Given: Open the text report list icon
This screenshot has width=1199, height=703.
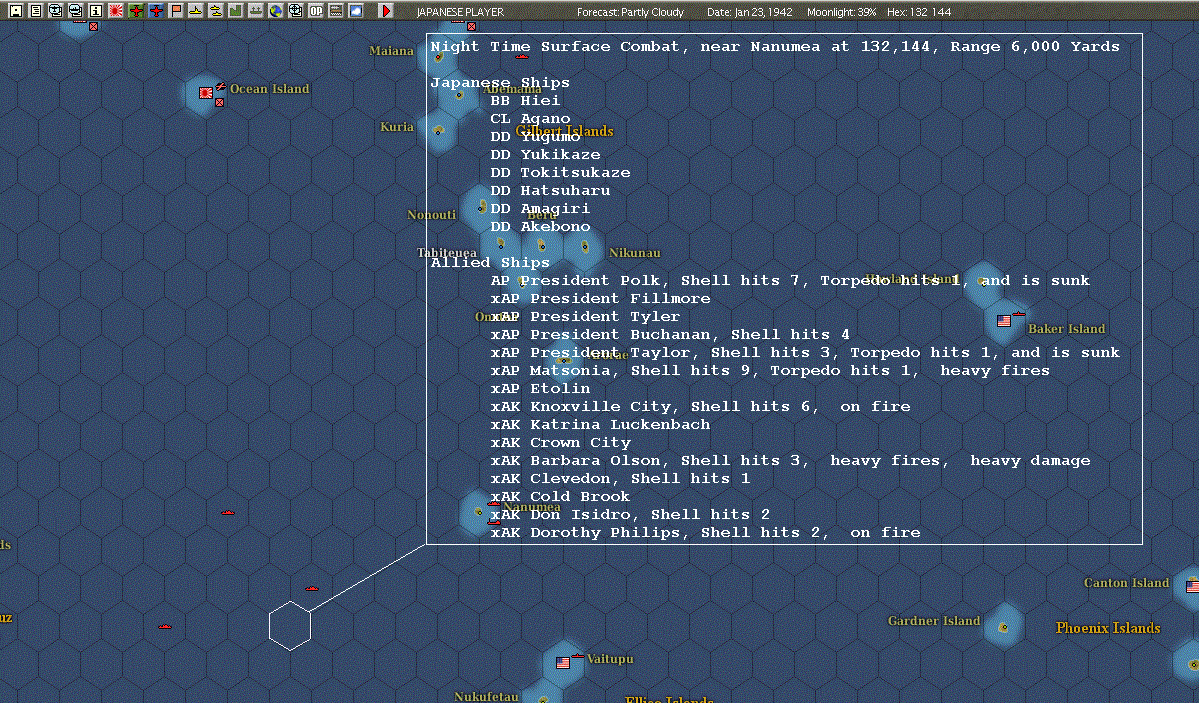Looking at the screenshot, I should pos(35,11).
